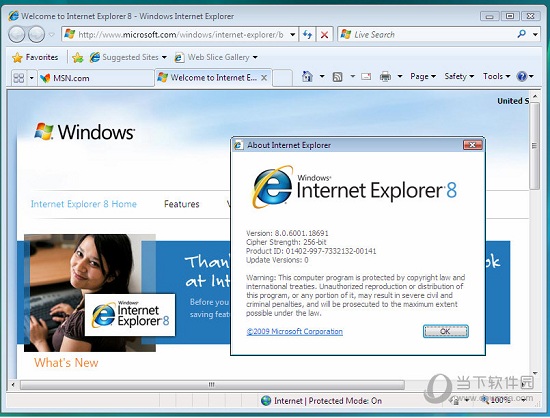Viewport: 550px width, 418px height.
Task: Expand the Print options dropdown arrow
Action: coord(400,76)
